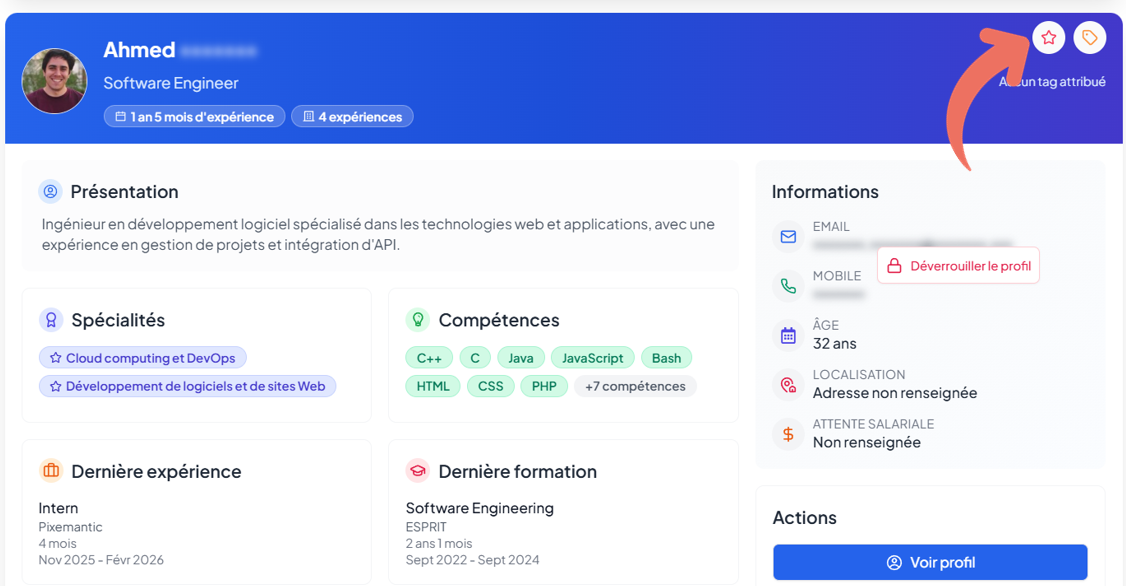Click the Dernière formation graduation cap icon
The image size is (1126, 586).
418,471
